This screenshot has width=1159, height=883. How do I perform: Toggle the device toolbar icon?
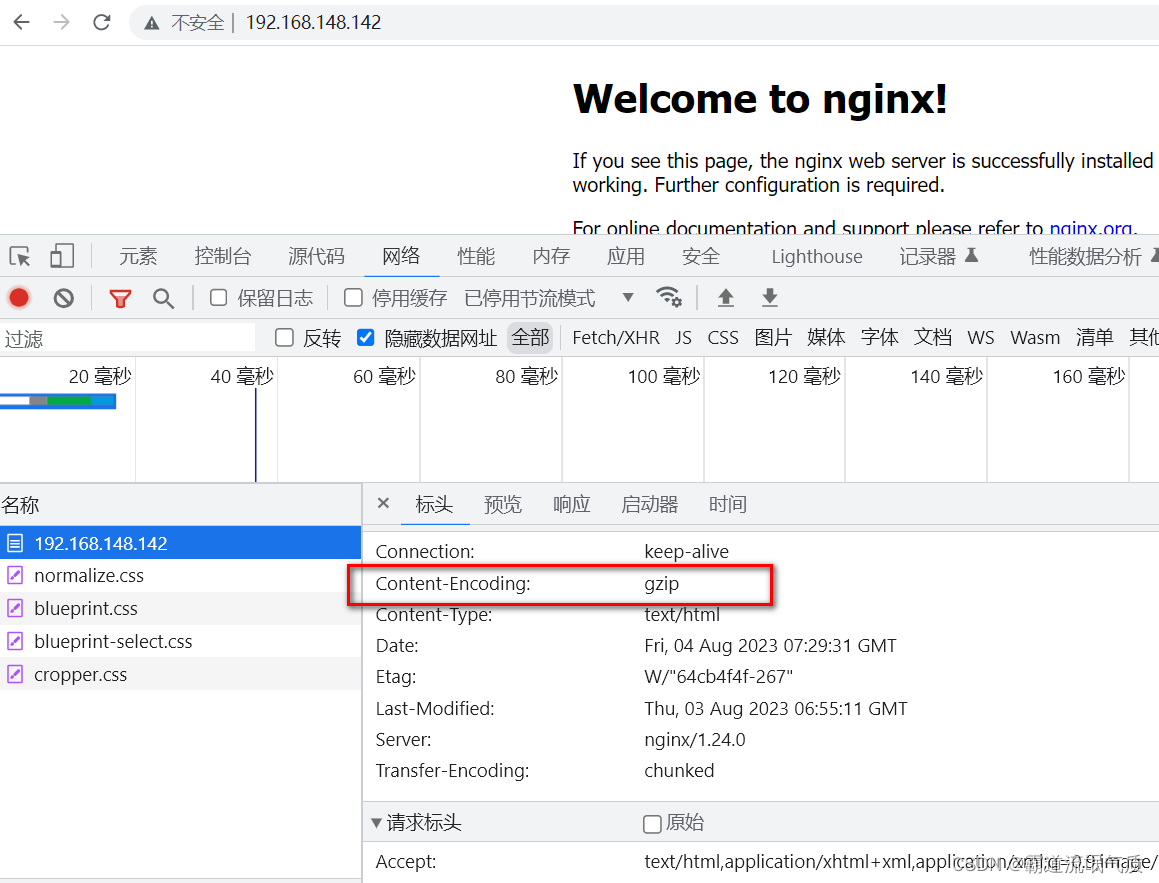62,256
